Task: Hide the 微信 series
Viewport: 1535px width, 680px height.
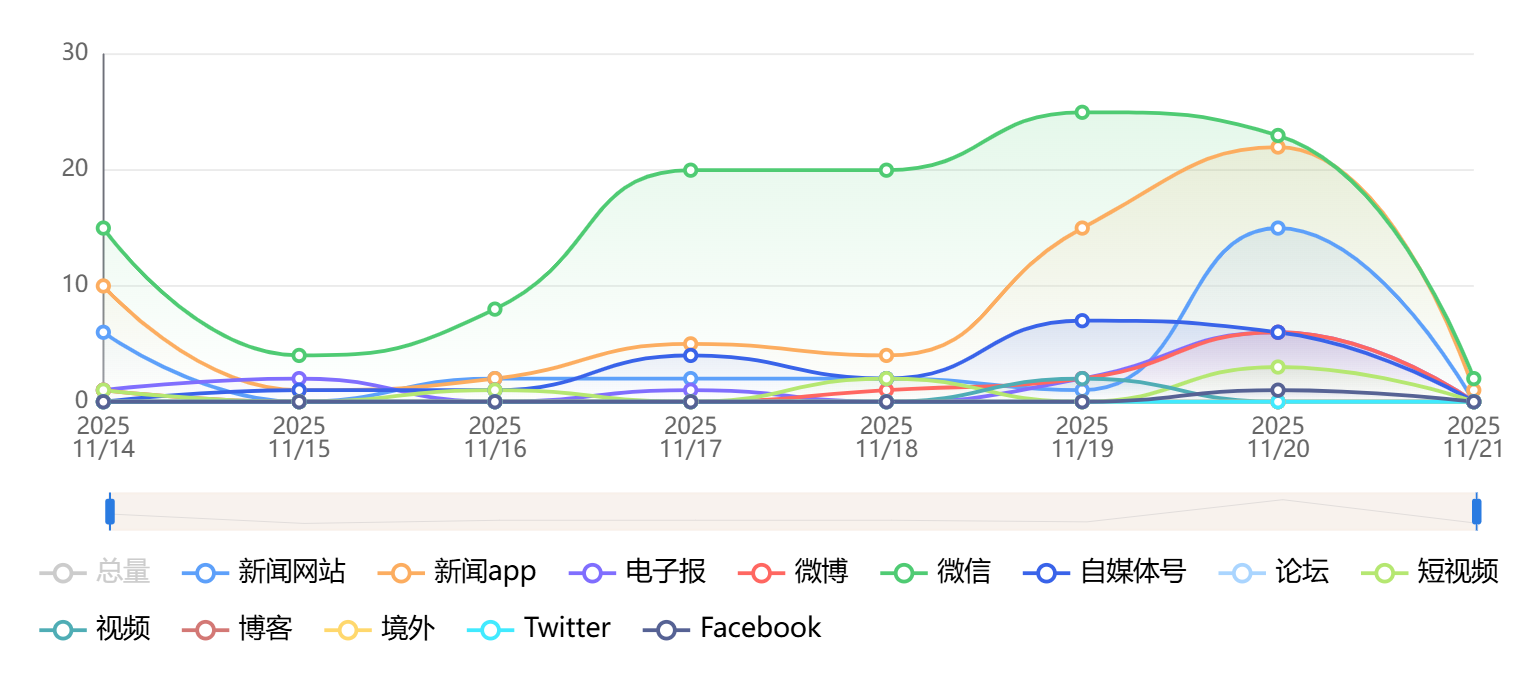Action: pyautogui.click(x=936, y=573)
